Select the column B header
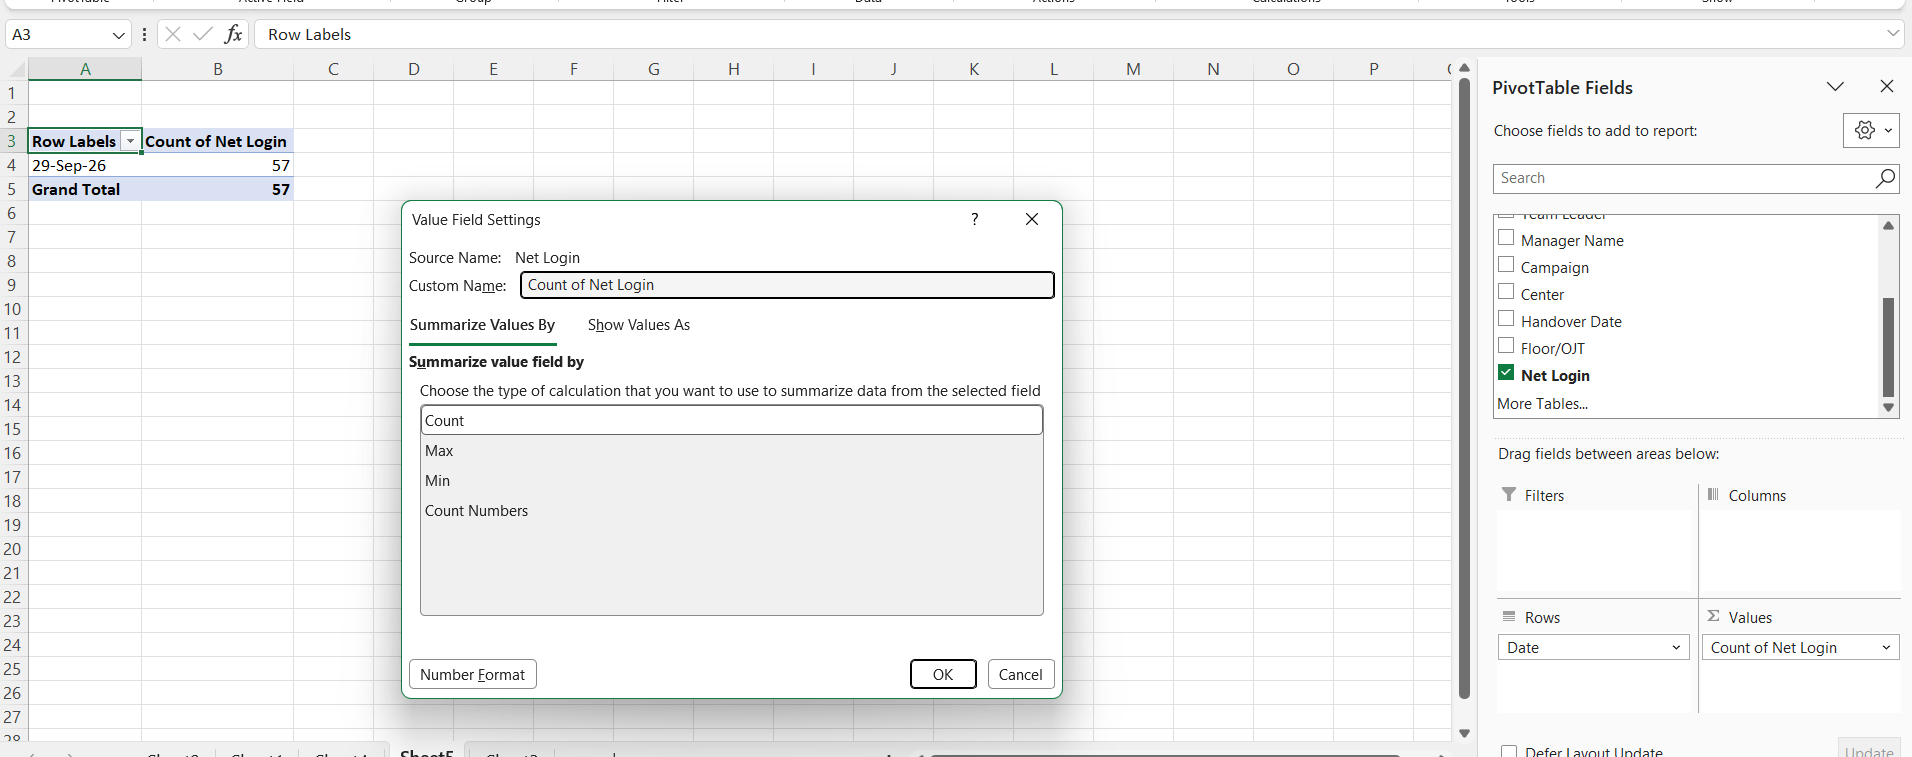1912x757 pixels. pyautogui.click(x=217, y=69)
